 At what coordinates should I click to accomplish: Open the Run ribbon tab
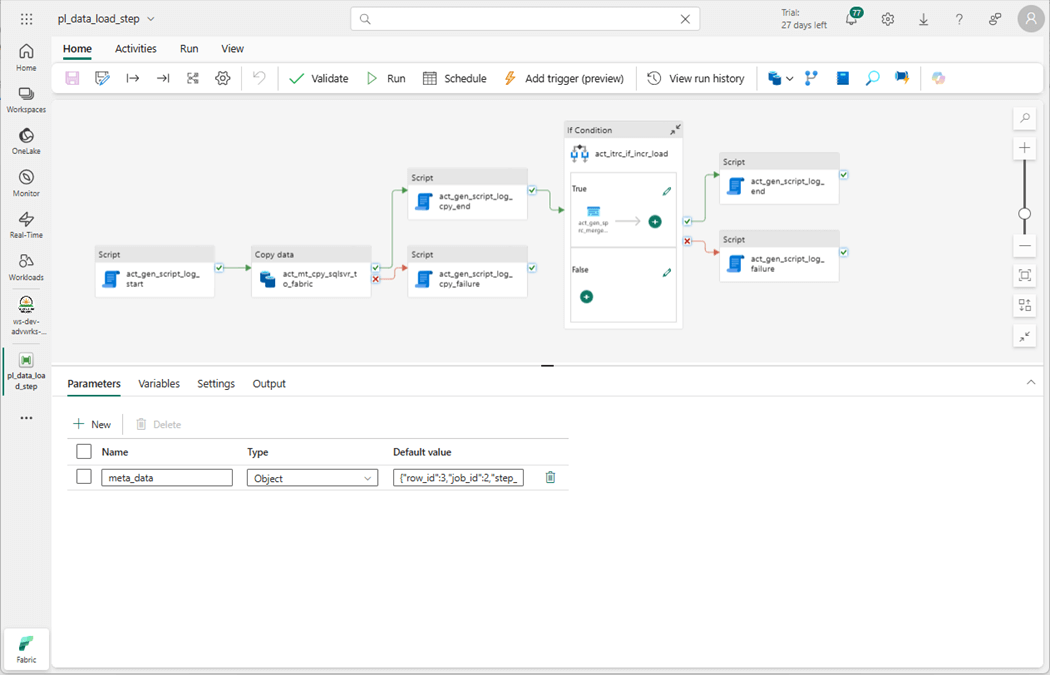pos(189,48)
